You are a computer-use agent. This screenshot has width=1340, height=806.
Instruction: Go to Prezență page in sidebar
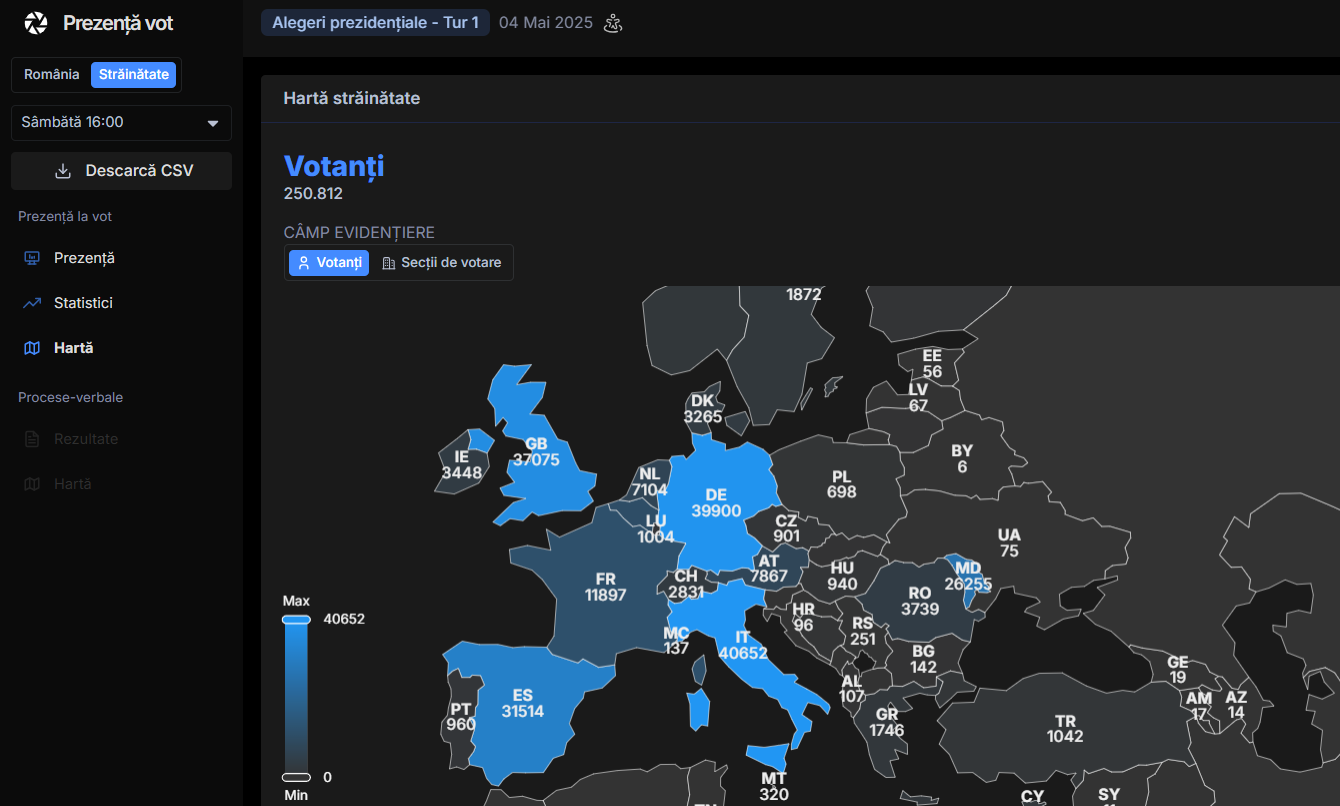coord(84,258)
